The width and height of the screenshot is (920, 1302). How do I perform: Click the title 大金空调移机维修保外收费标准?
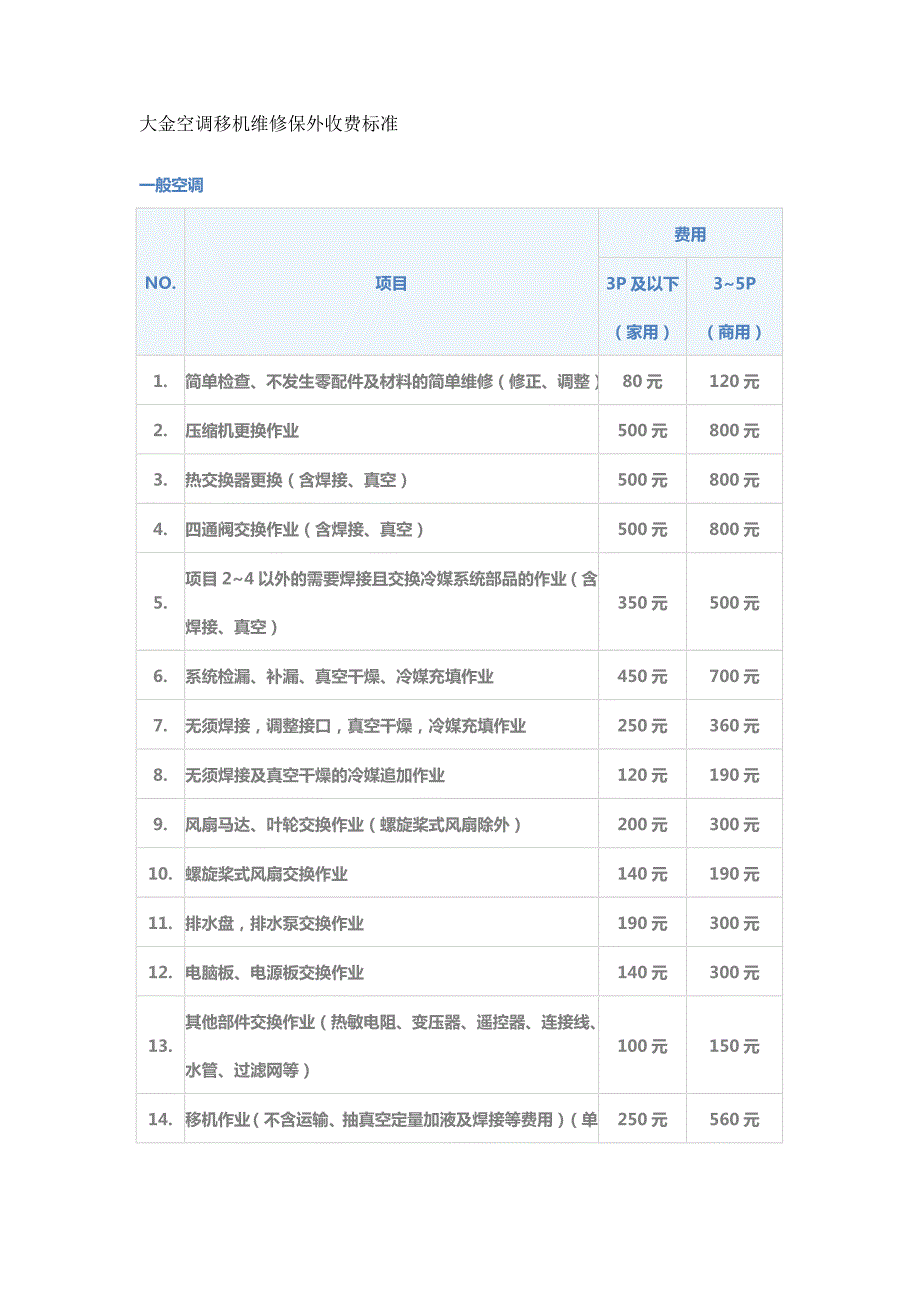268,125
